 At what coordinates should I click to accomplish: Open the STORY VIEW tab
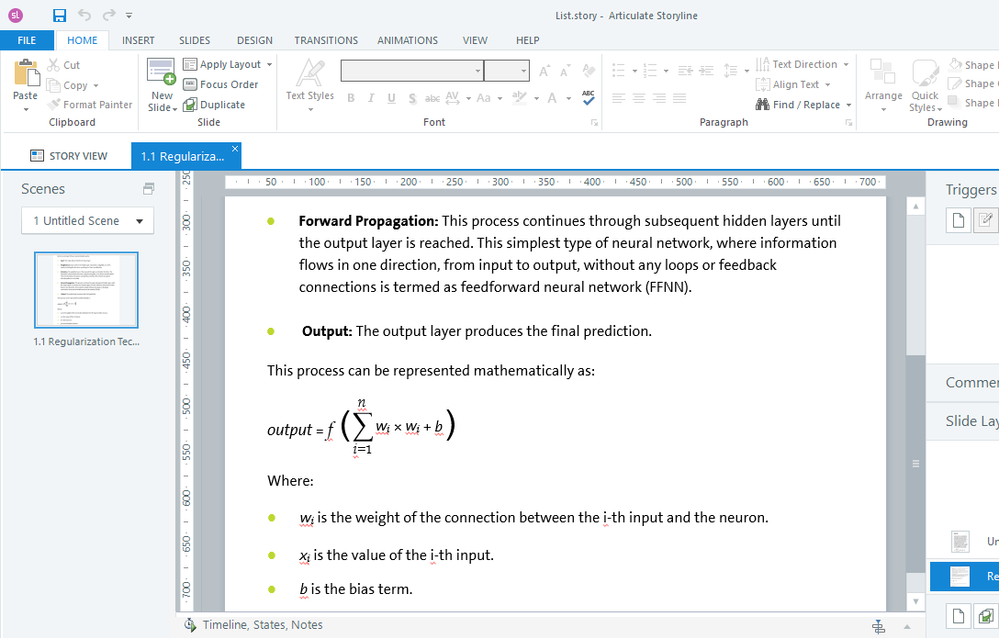coord(69,156)
